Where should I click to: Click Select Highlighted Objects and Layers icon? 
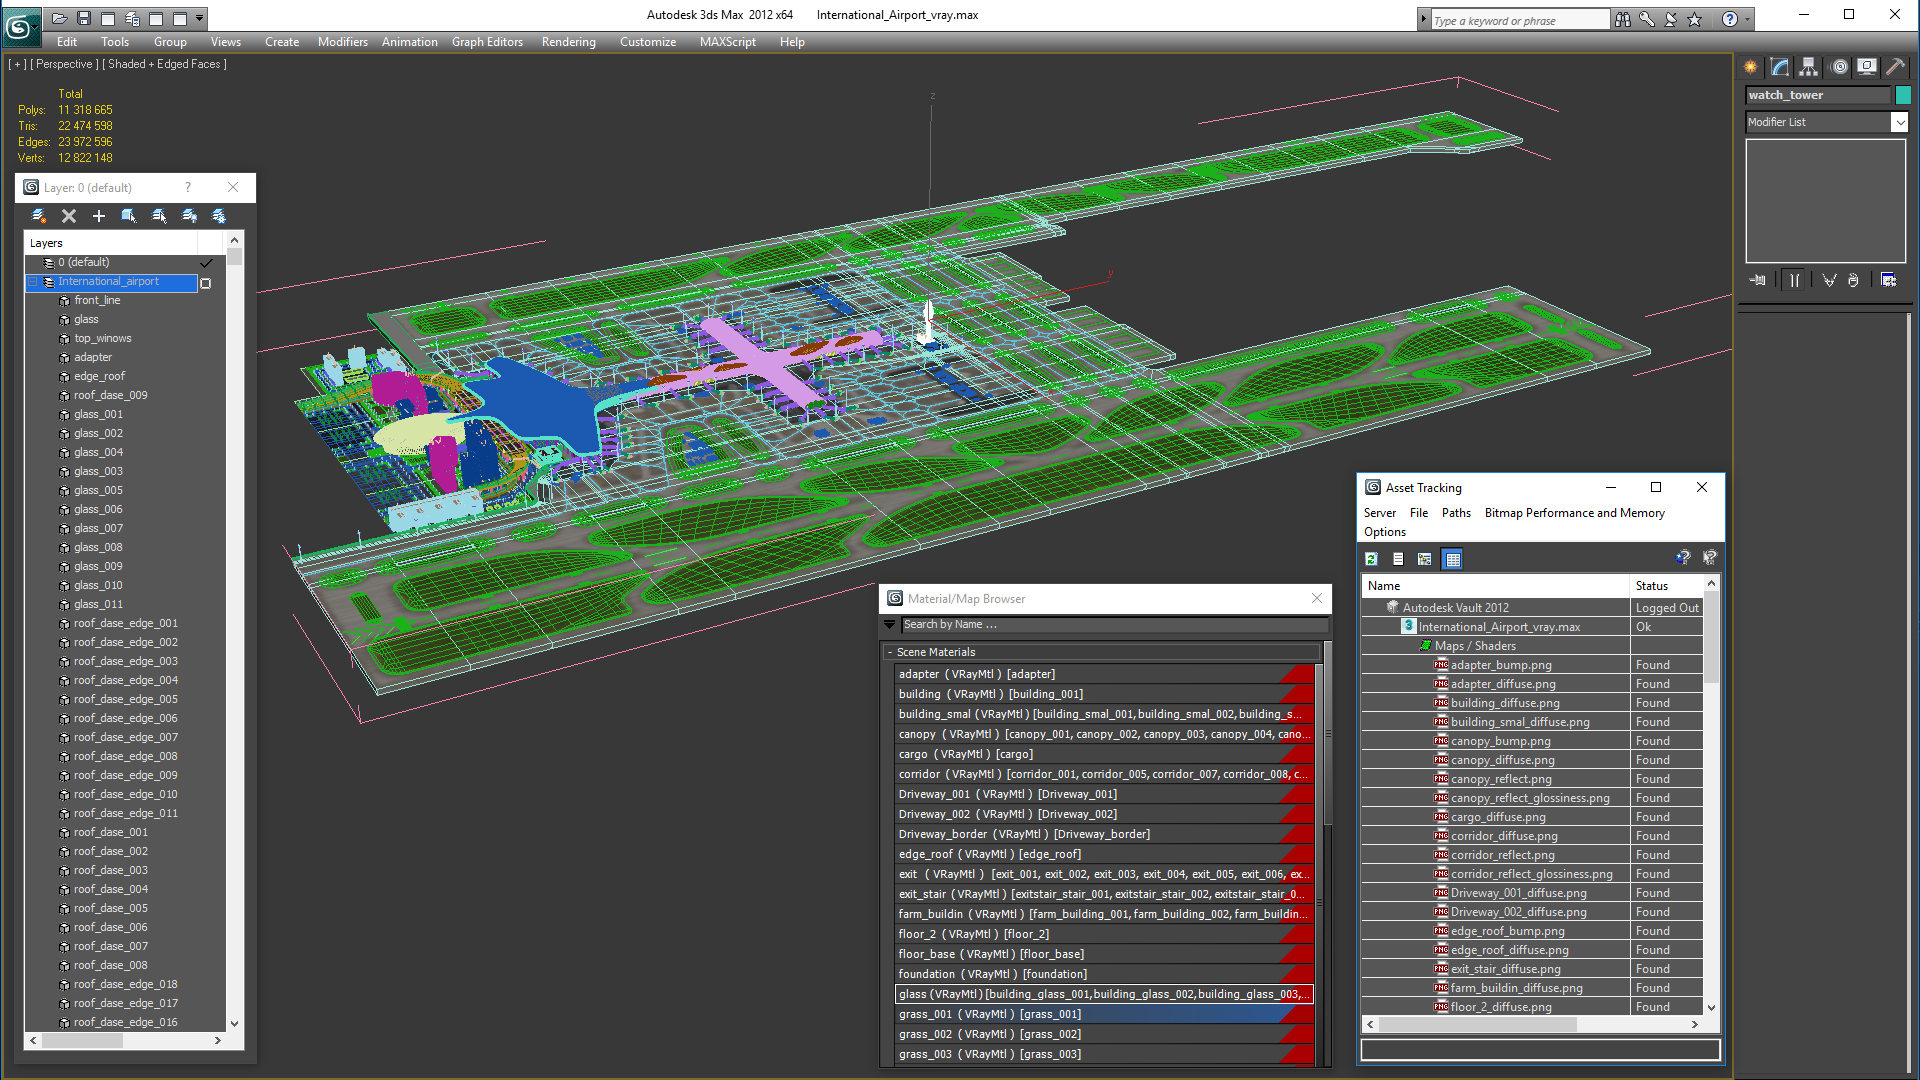(x=129, y=216)
